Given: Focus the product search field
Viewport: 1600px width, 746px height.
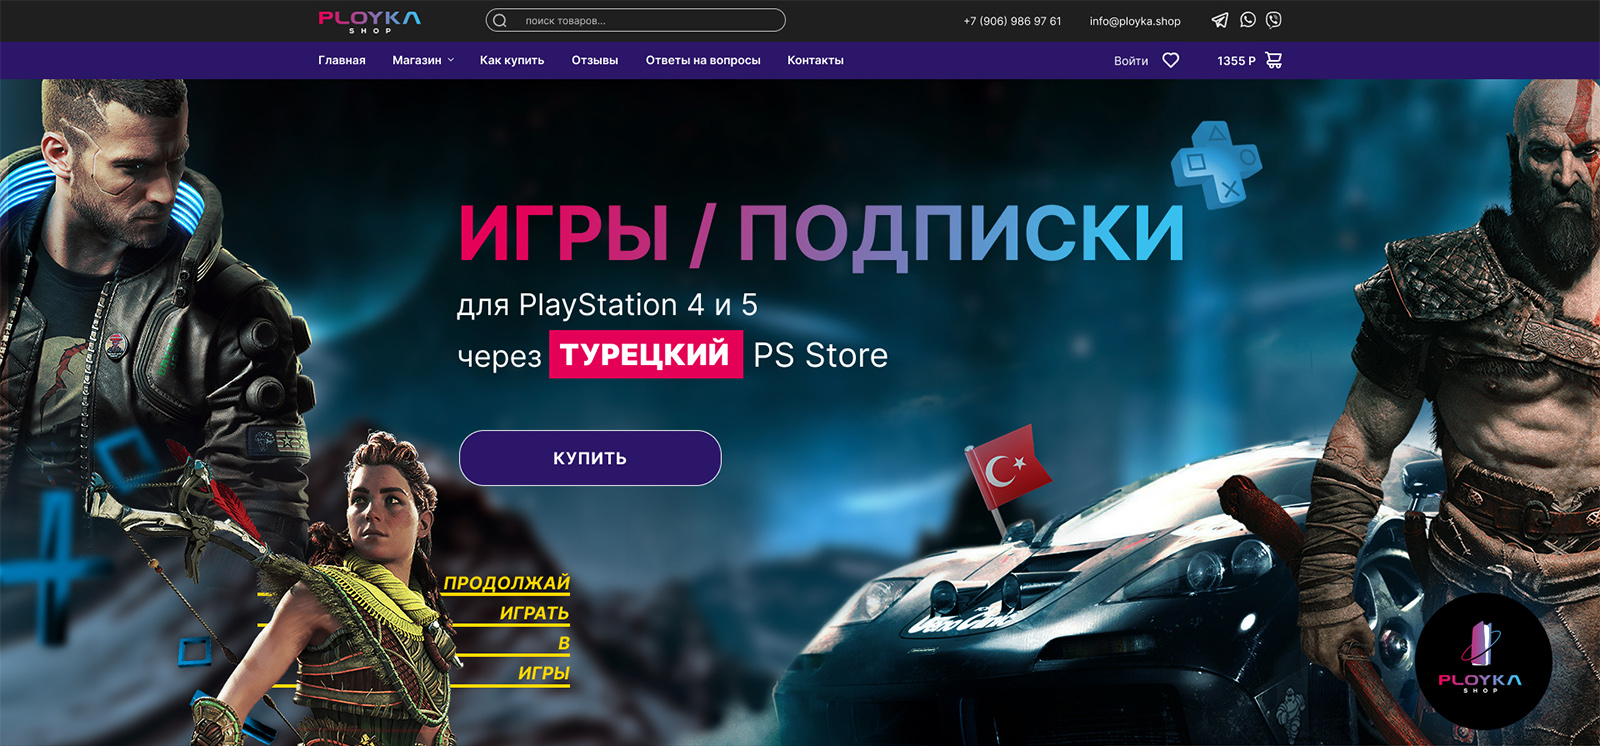Looking at the screenshot, I should [x=635, y=20].
